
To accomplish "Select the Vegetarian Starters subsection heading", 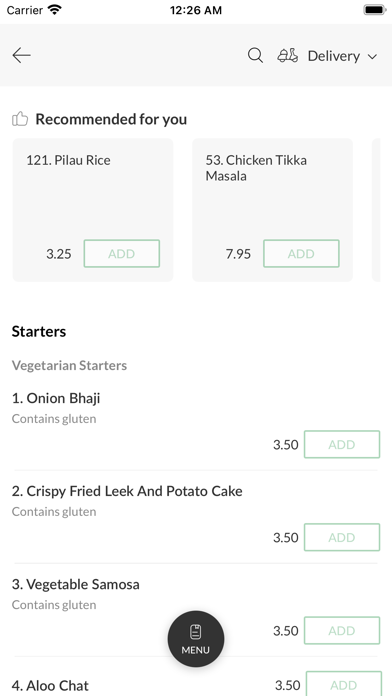I will click(x=69, y=365).
